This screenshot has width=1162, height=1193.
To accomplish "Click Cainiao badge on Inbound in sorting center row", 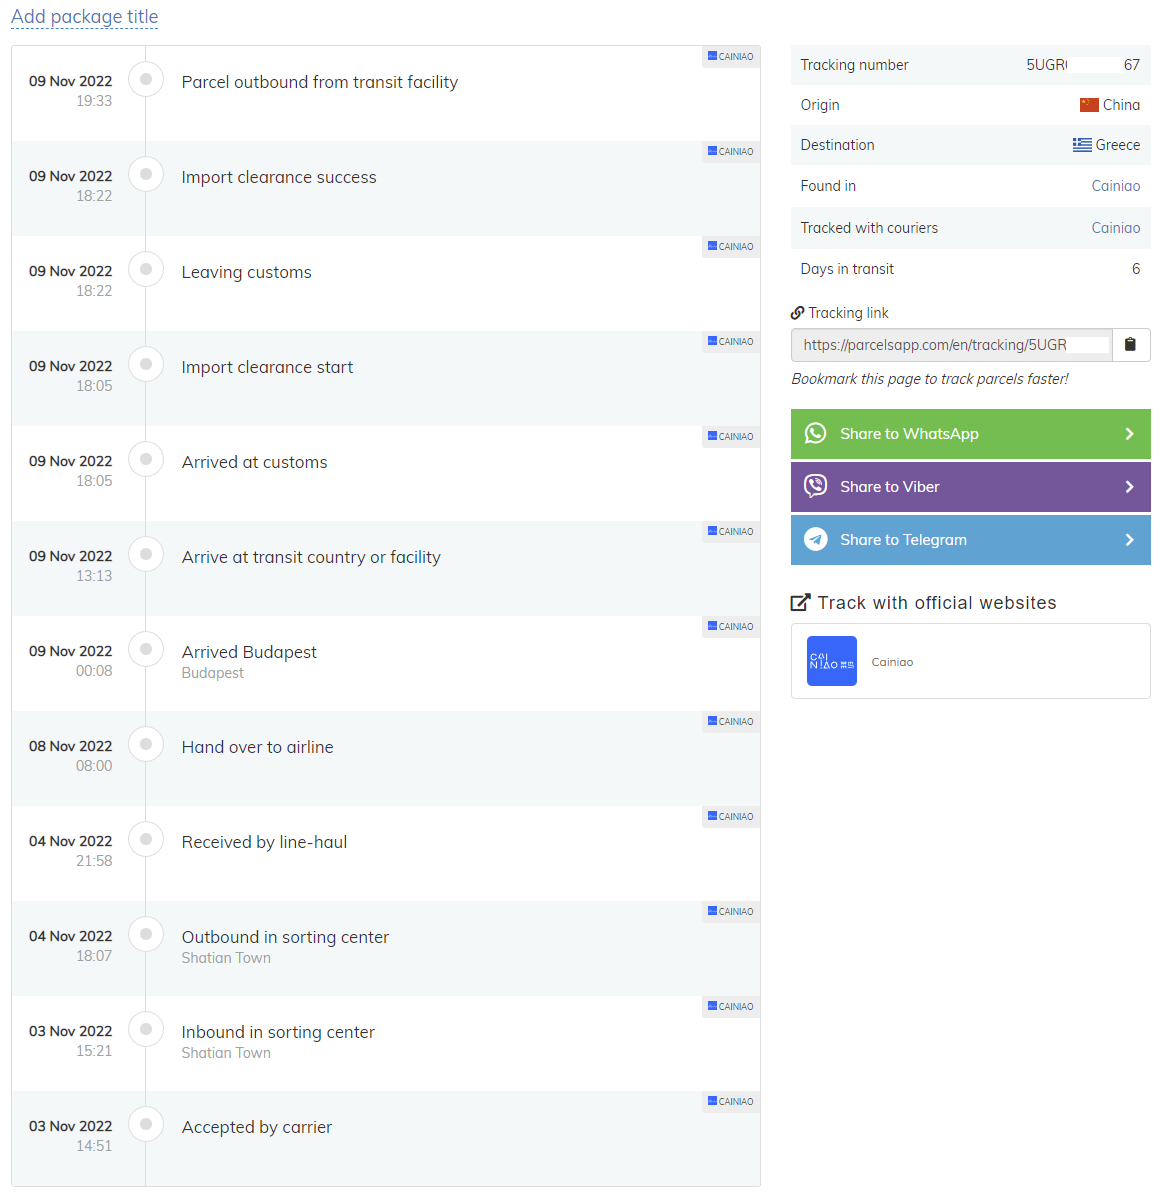I will click(731, 1007).
